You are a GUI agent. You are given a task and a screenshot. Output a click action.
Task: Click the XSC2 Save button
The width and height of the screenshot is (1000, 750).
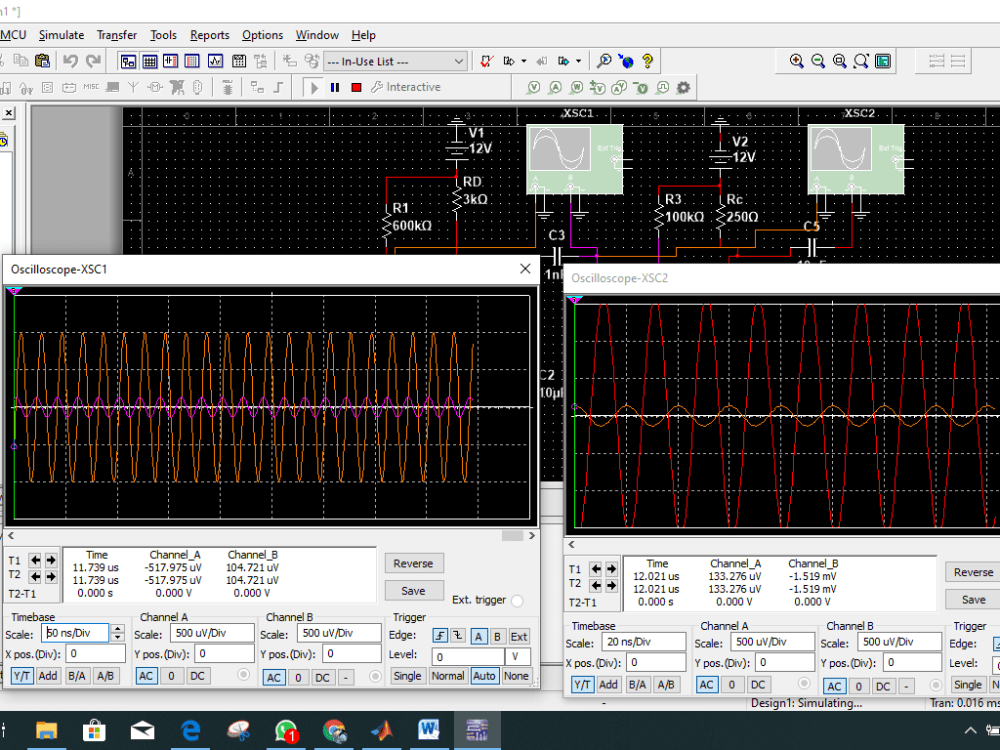tap(973, 600)
